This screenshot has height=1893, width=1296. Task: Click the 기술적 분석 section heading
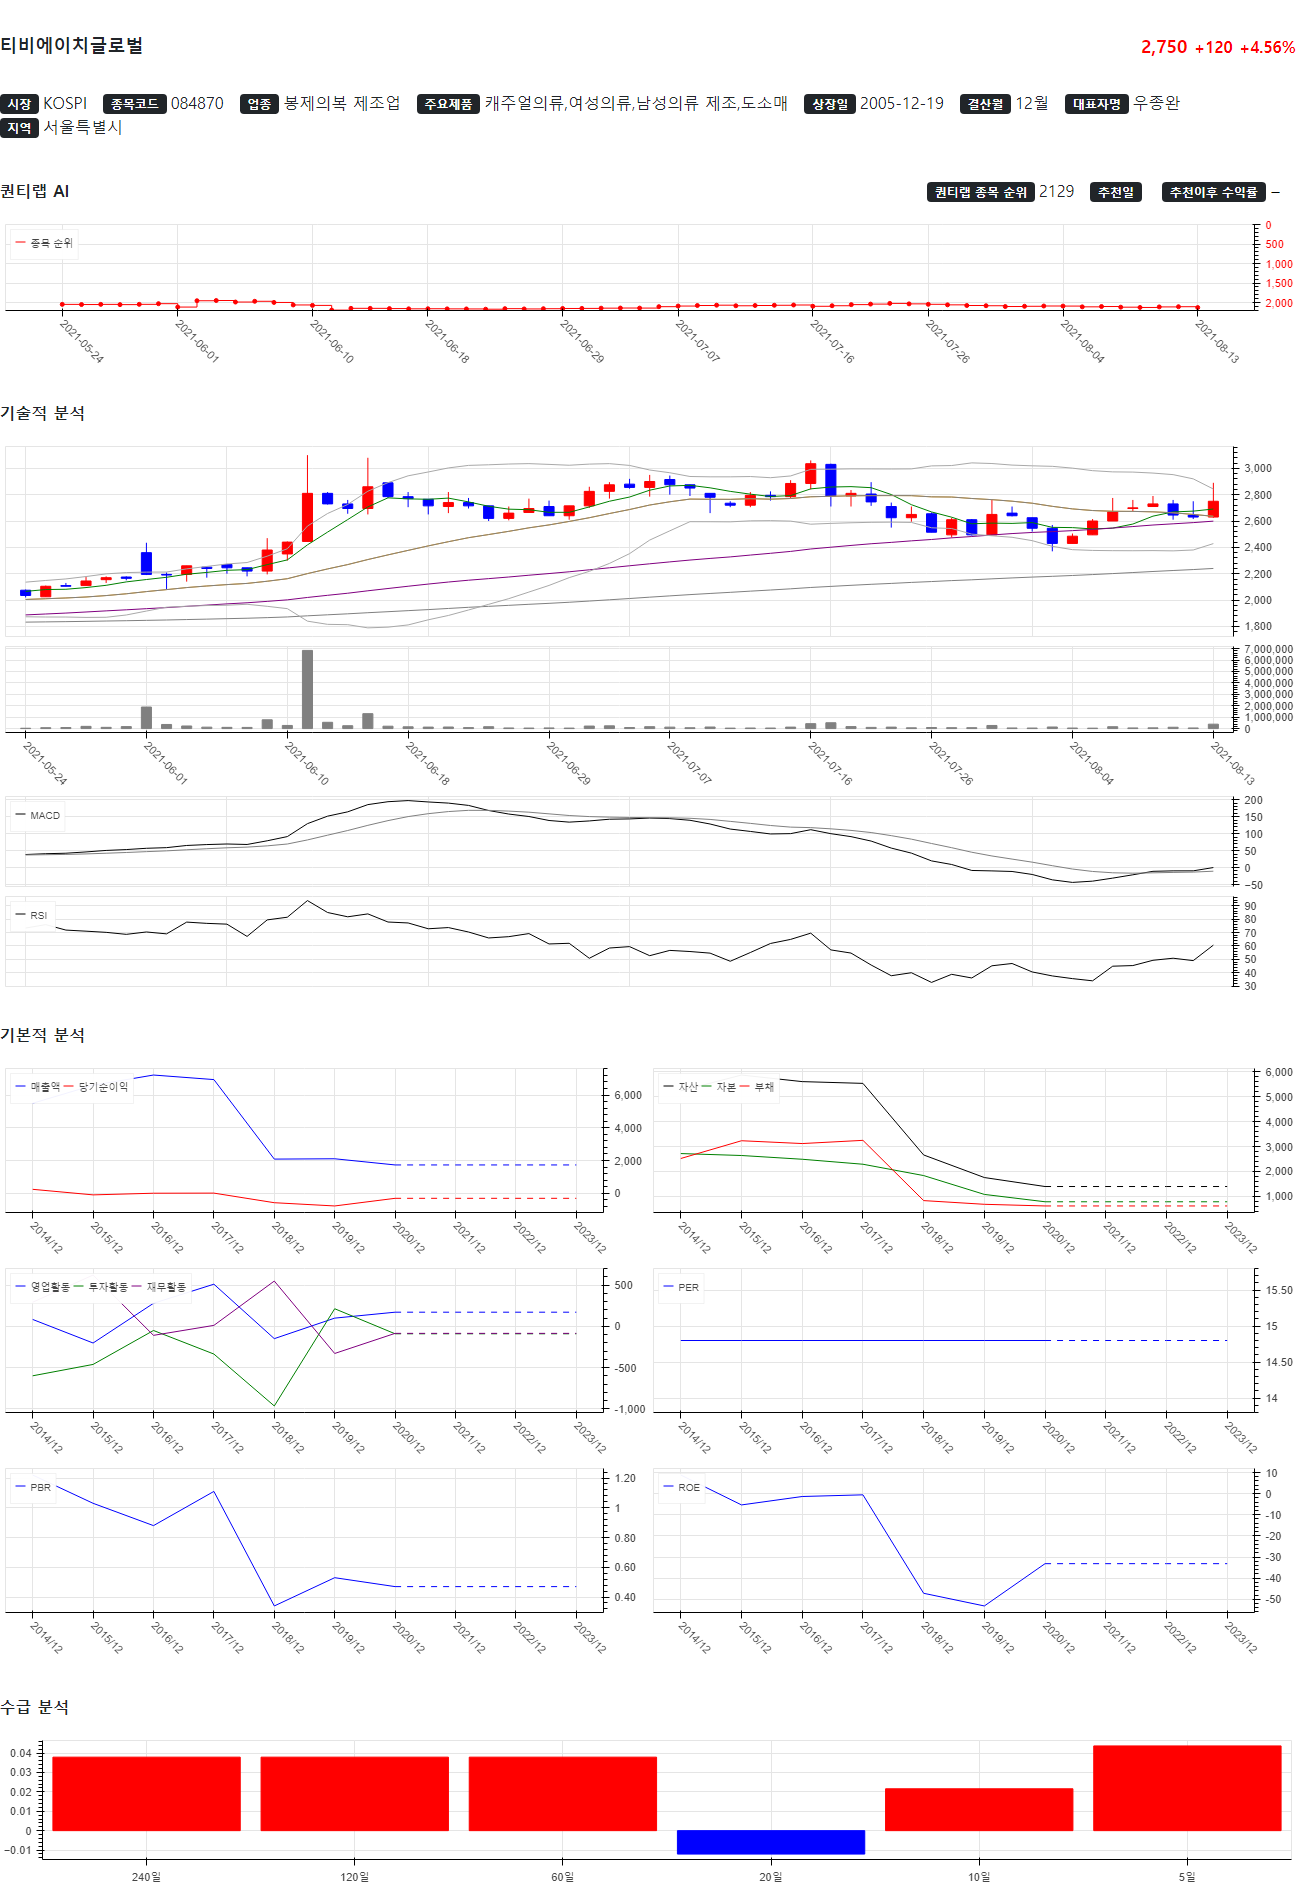click(42, 413)
